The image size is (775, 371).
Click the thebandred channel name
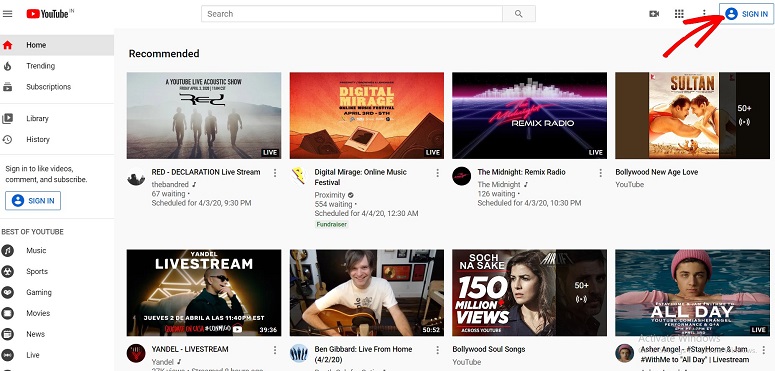click(x=170, y=184)
